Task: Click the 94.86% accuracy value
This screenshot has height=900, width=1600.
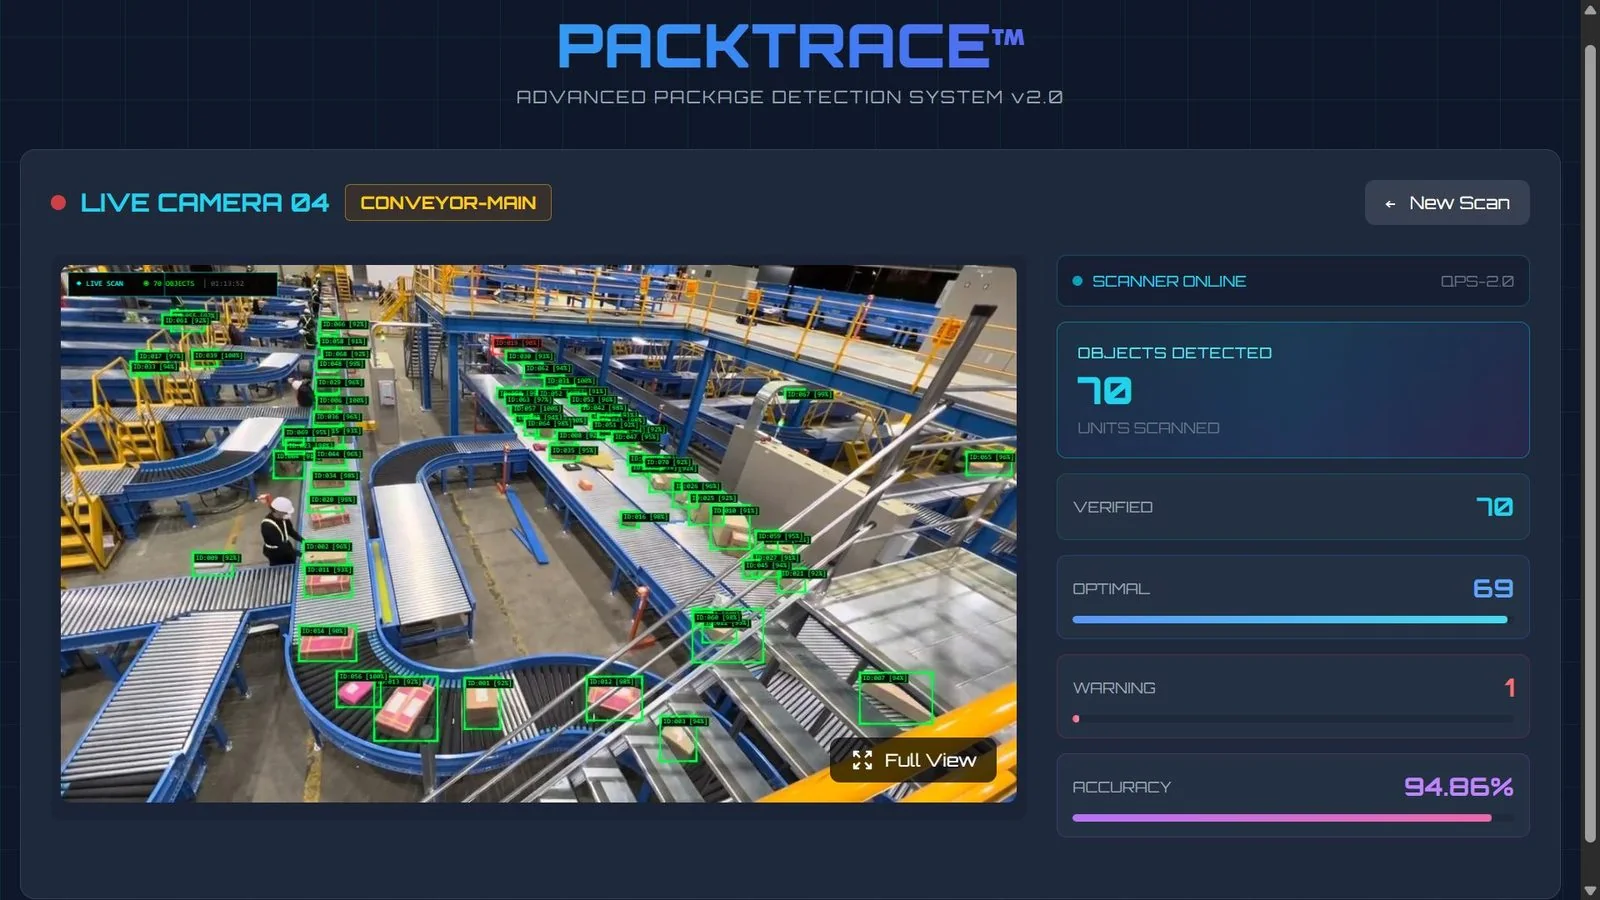Action: [x=1458, y=787]
